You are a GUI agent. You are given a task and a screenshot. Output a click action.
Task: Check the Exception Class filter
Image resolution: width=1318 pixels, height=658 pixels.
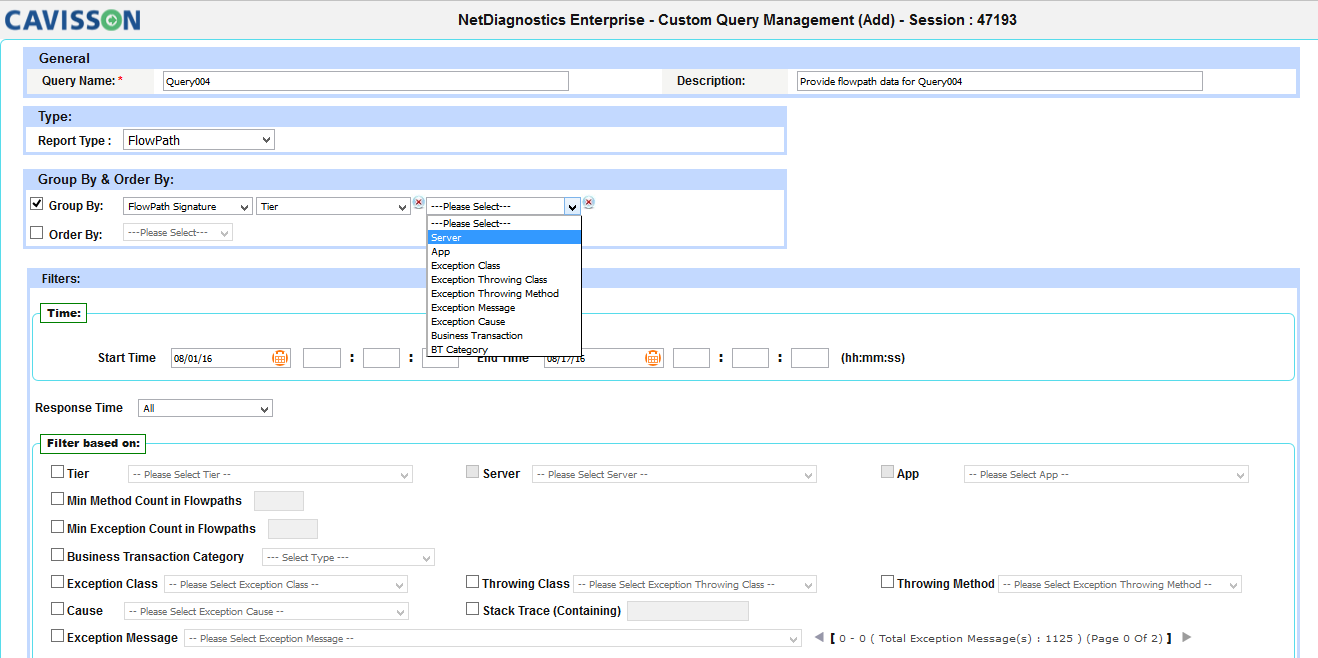pyautogui.click(x=58, y=582)
